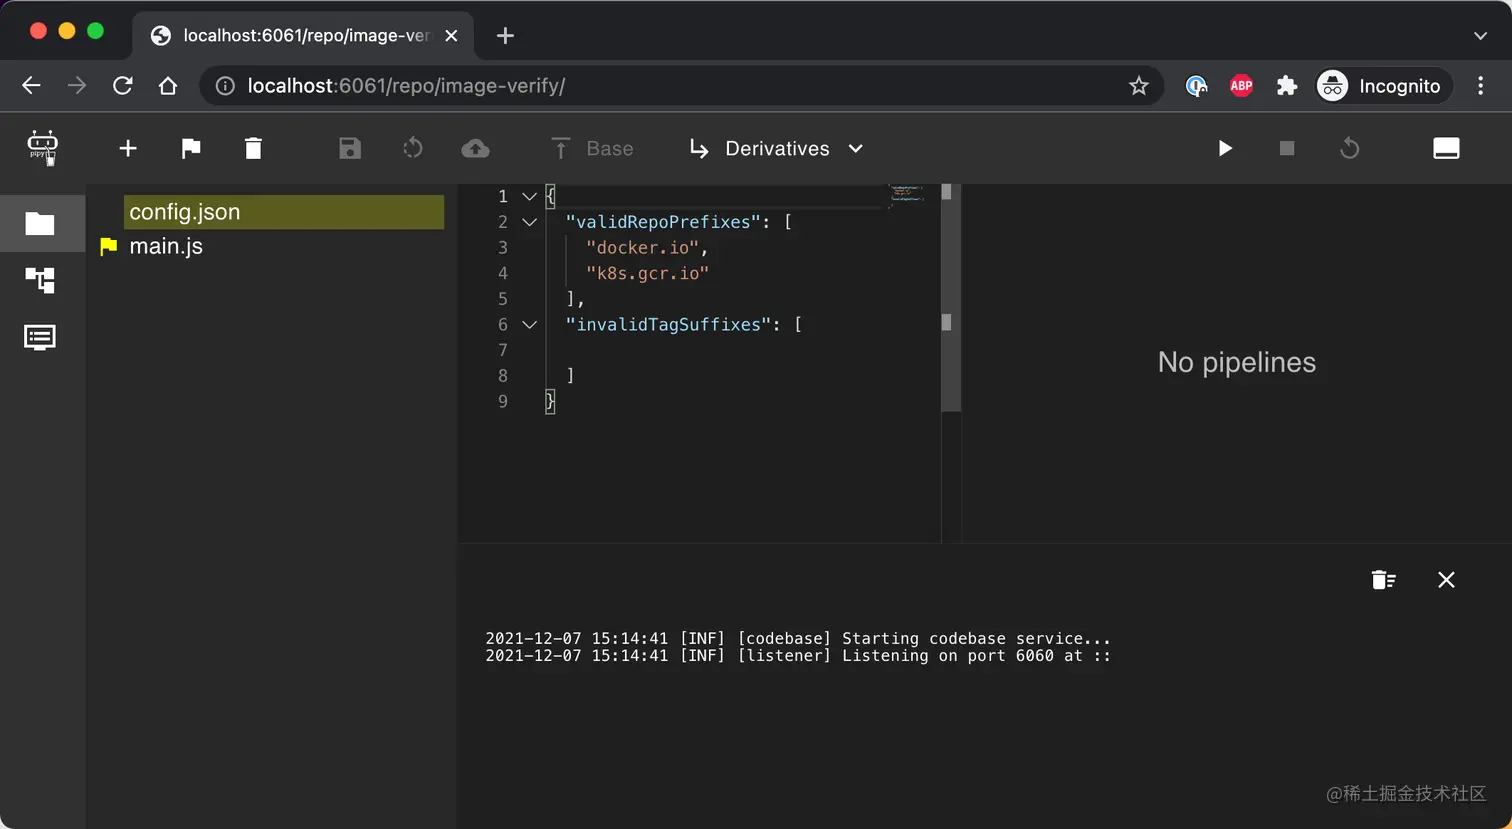Go to Base codebase

pyautogui.click(x=592, y=148)
